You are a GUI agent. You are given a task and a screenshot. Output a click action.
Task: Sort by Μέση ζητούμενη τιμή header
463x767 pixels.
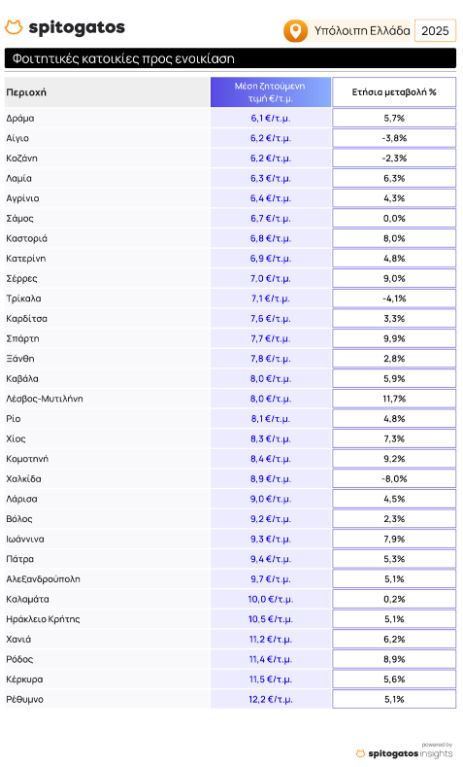[x=270, y=92]
